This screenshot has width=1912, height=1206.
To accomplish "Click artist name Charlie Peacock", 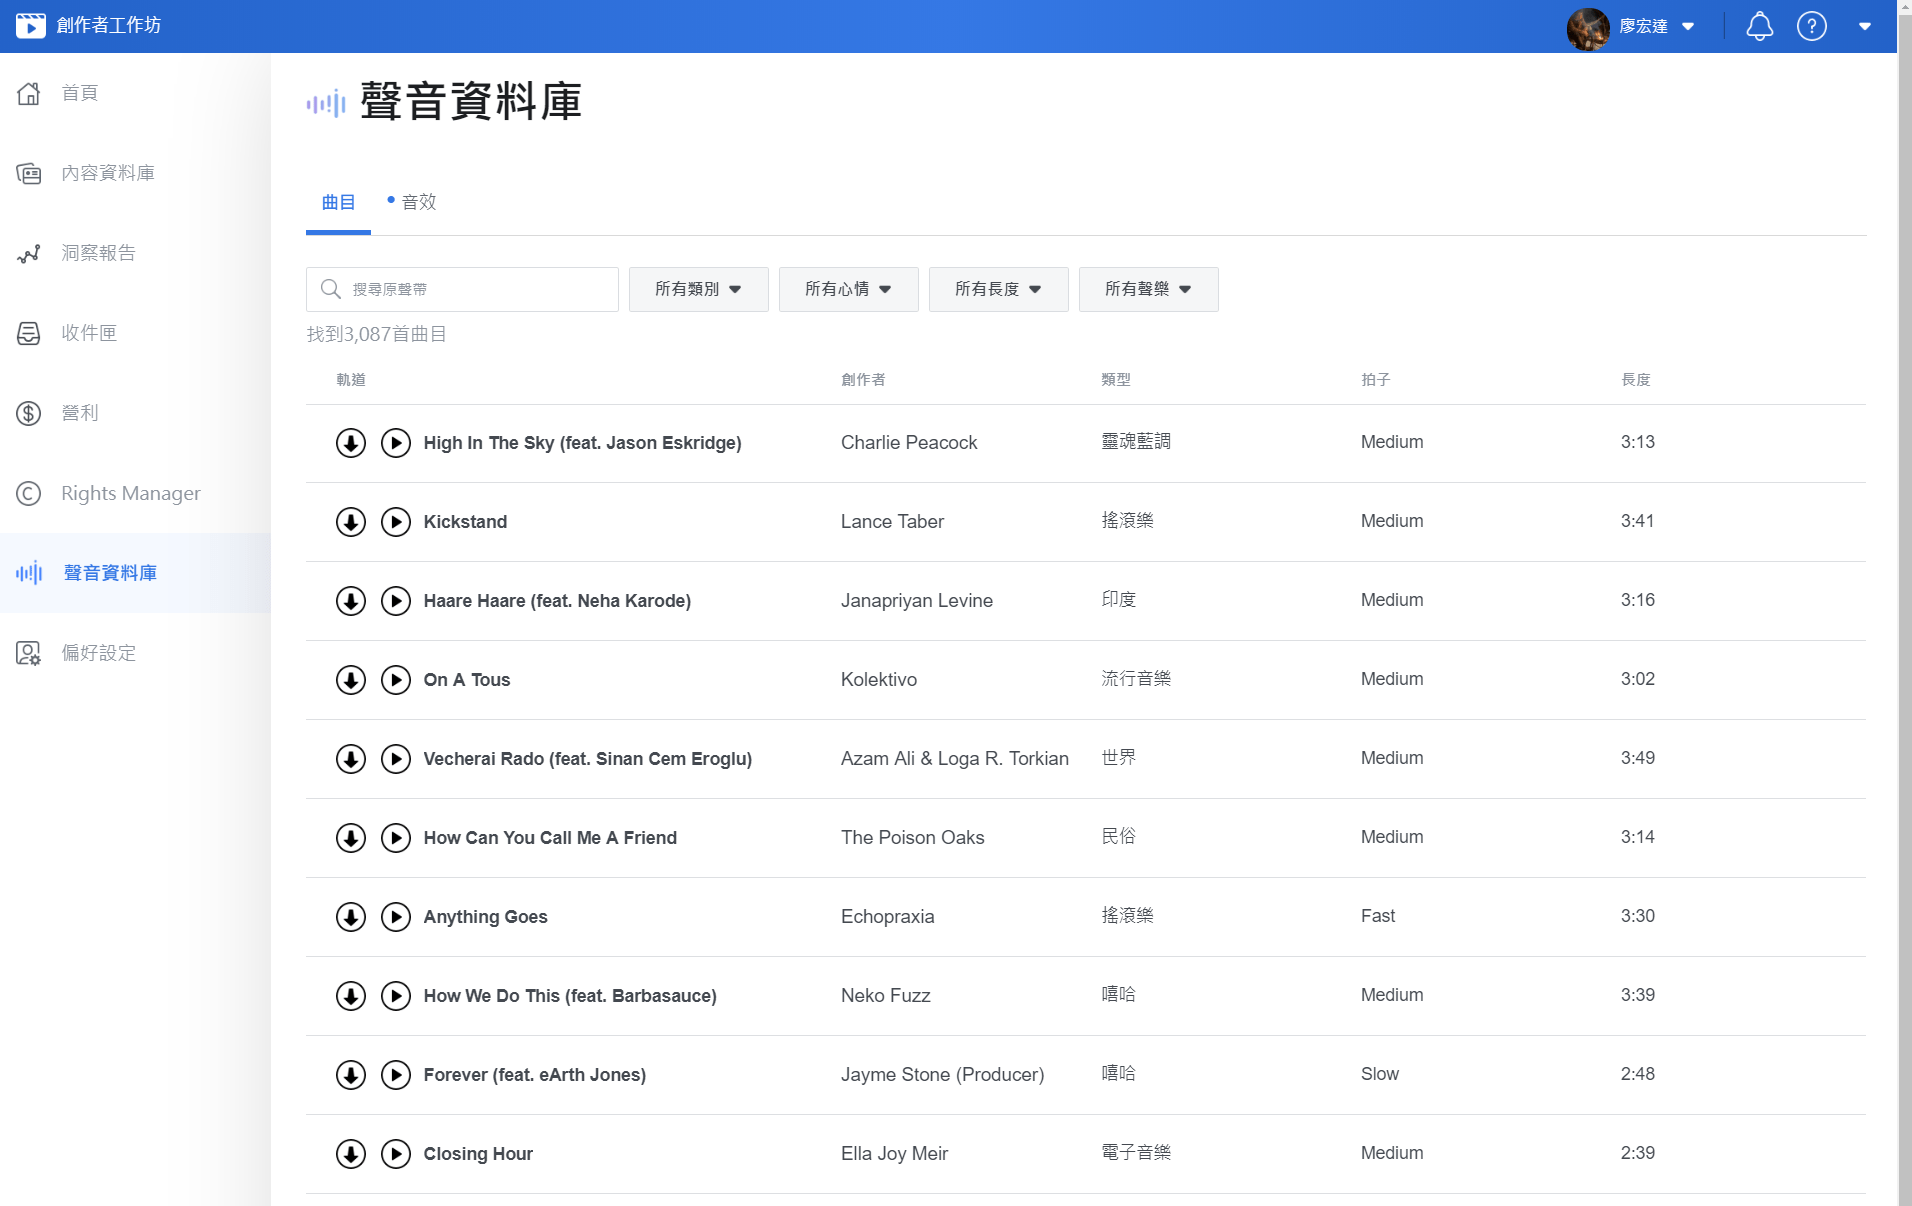I will (x=909, y=442).
